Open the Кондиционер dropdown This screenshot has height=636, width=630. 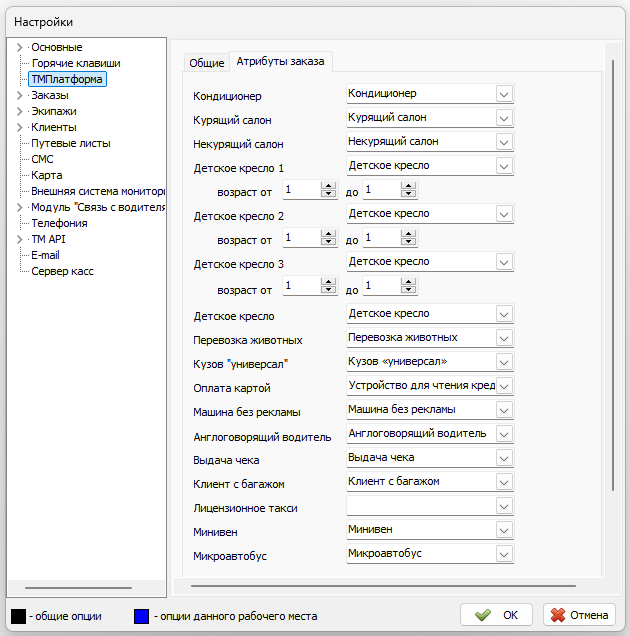(504, 94)
